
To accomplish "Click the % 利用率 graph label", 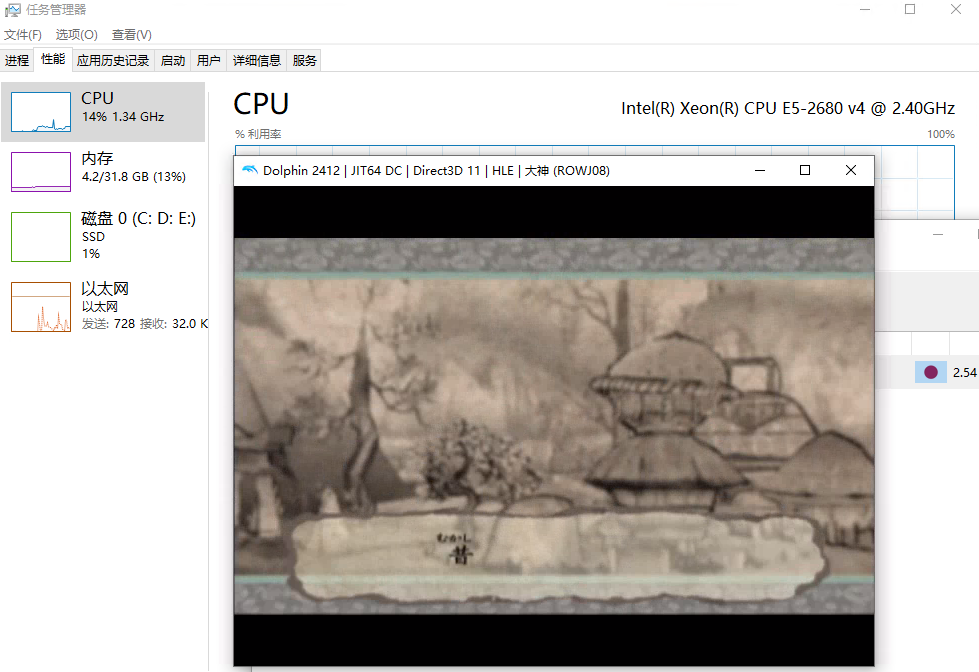I will (258, 134).
